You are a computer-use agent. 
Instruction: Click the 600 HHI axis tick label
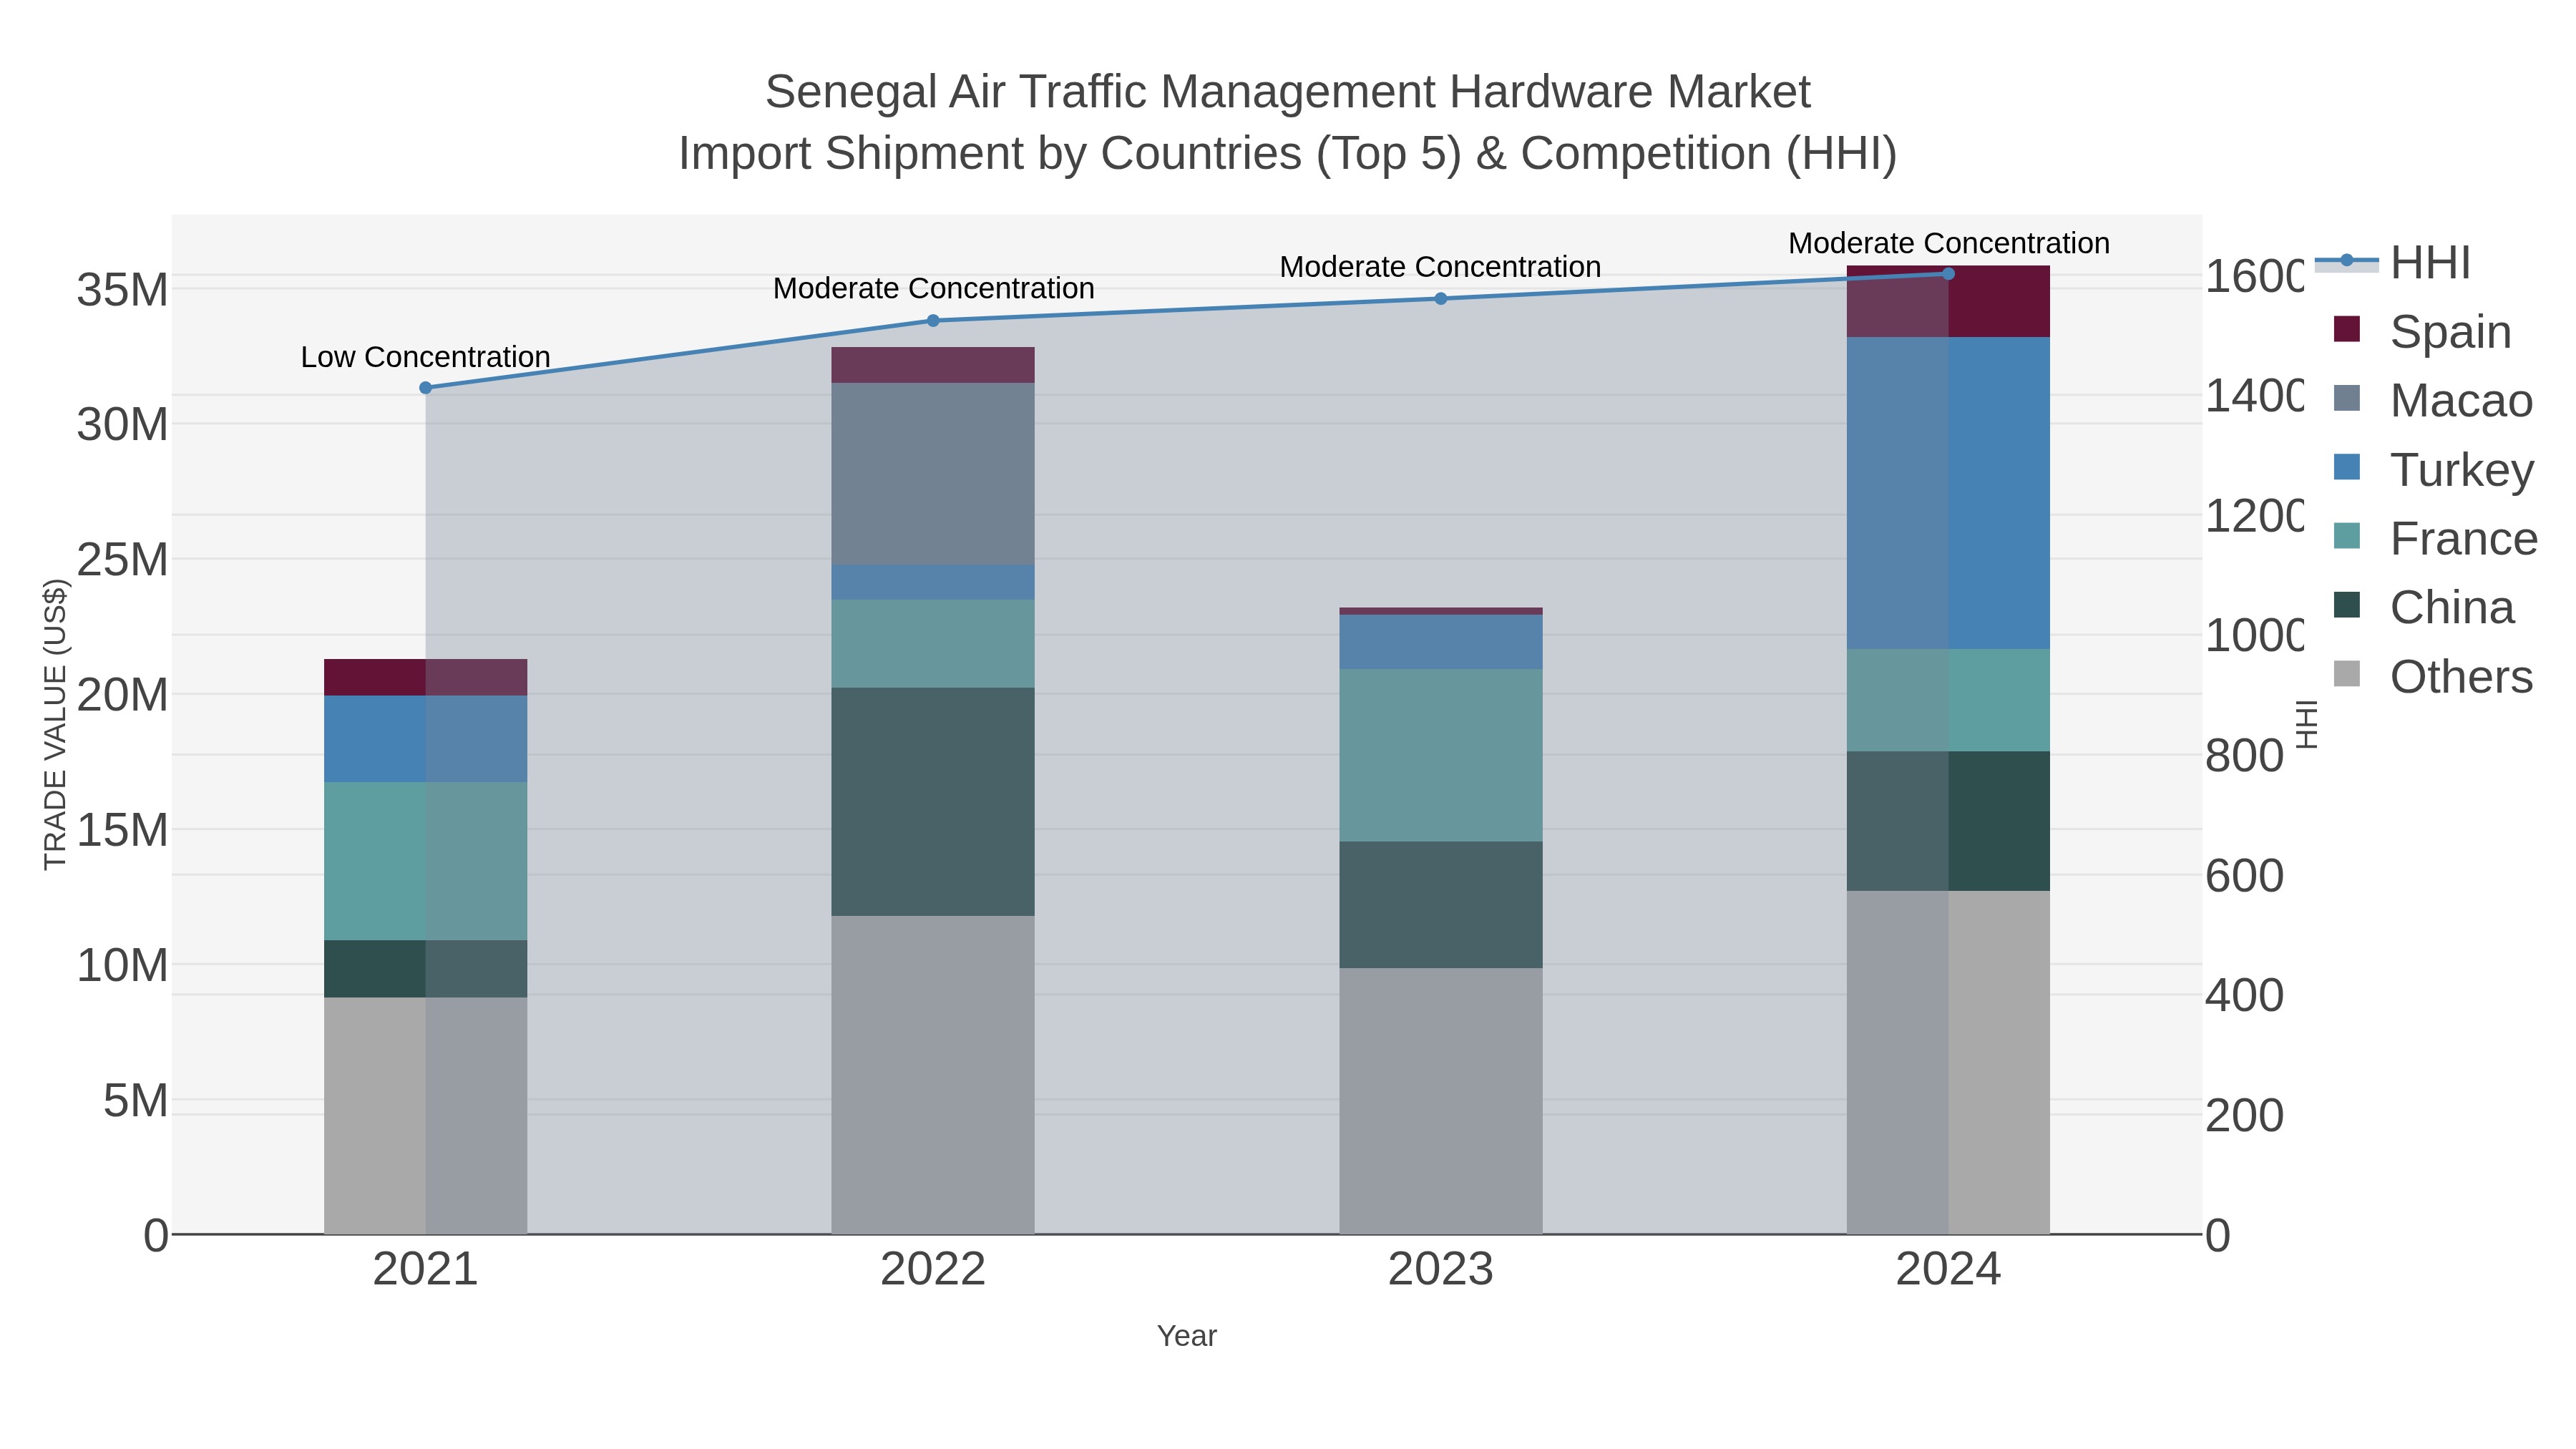(x=2245, y=876)
